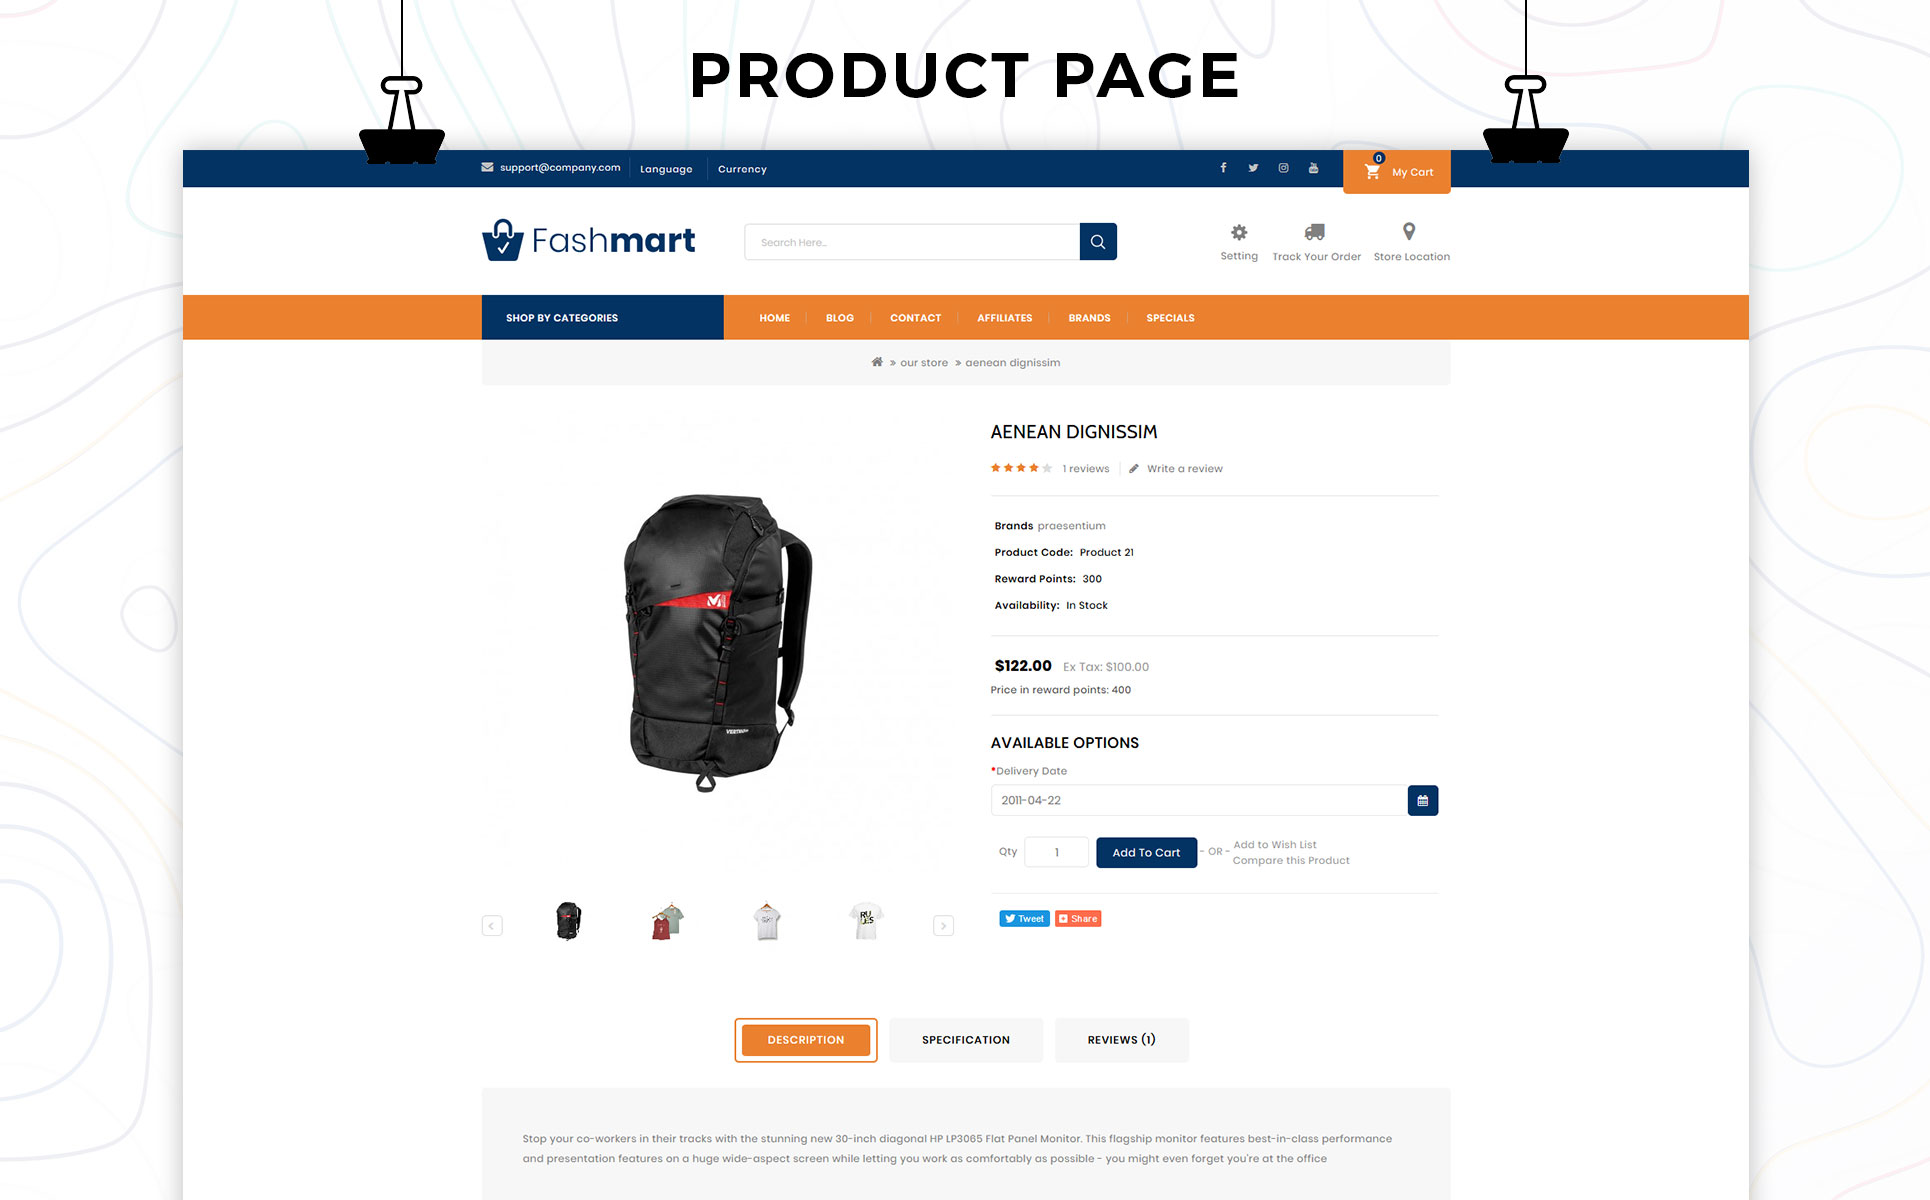Viewport: 1930px width, 1200px height.
Task: Open the Currency dropdown
Action: click(742, 169)
